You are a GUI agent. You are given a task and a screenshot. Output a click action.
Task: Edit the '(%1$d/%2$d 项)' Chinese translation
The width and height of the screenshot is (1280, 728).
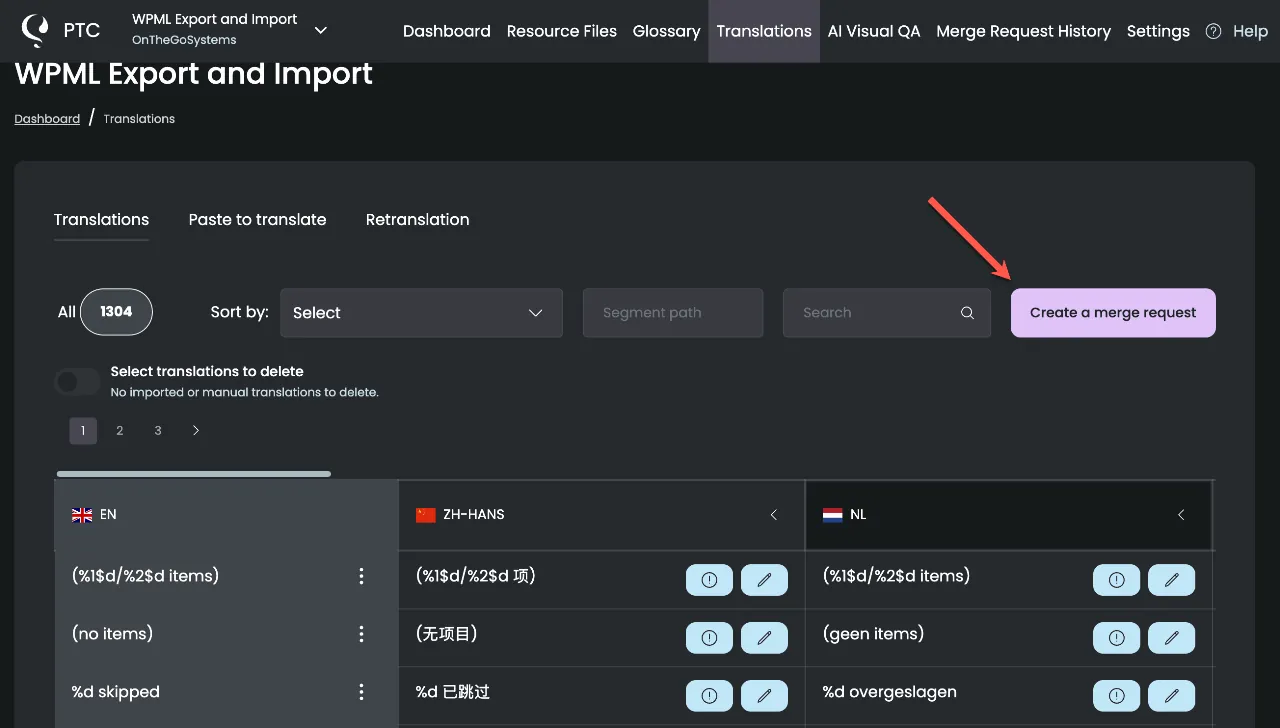click(x=764, y=580)
